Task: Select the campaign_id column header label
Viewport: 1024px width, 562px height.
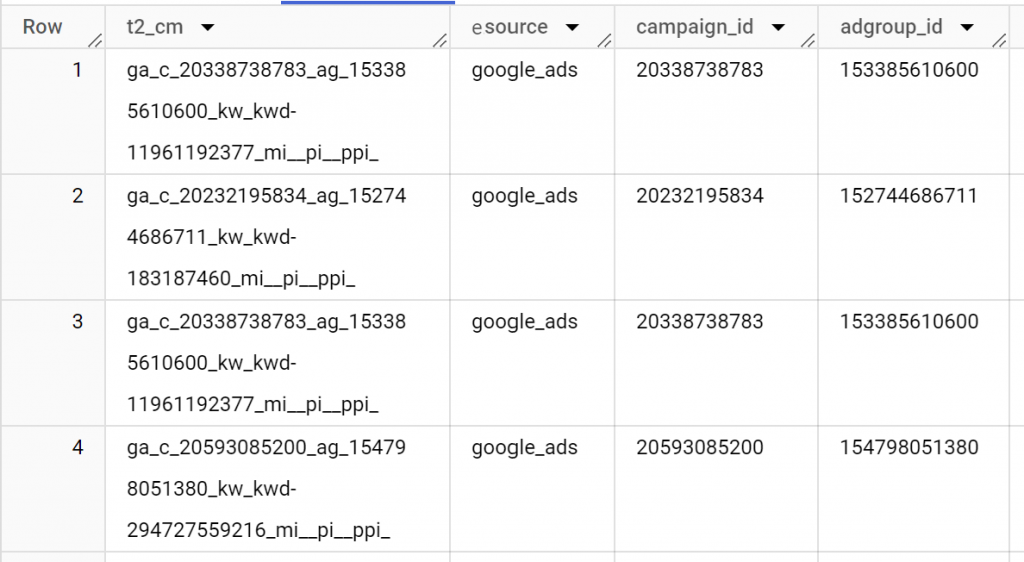Action: (695, 27)
